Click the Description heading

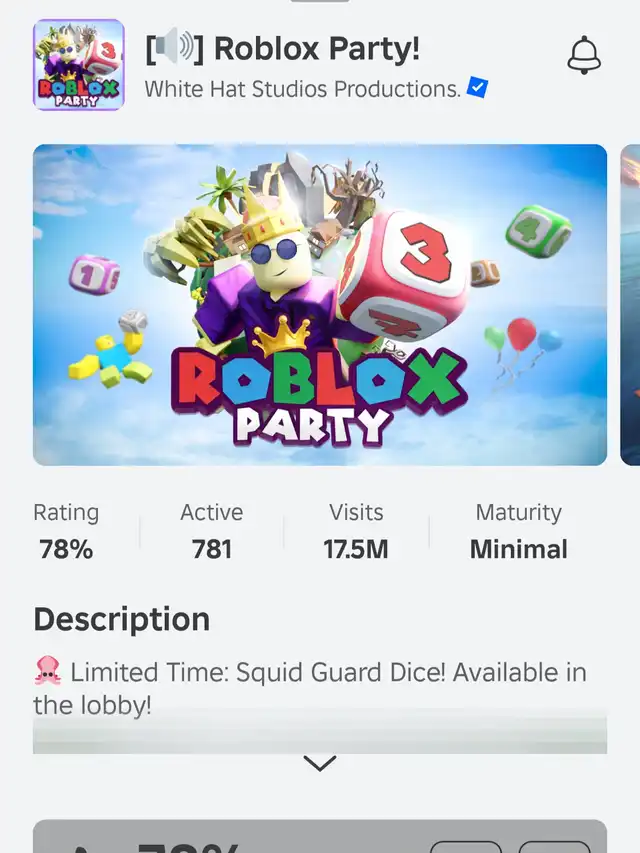tap(122, 619)
